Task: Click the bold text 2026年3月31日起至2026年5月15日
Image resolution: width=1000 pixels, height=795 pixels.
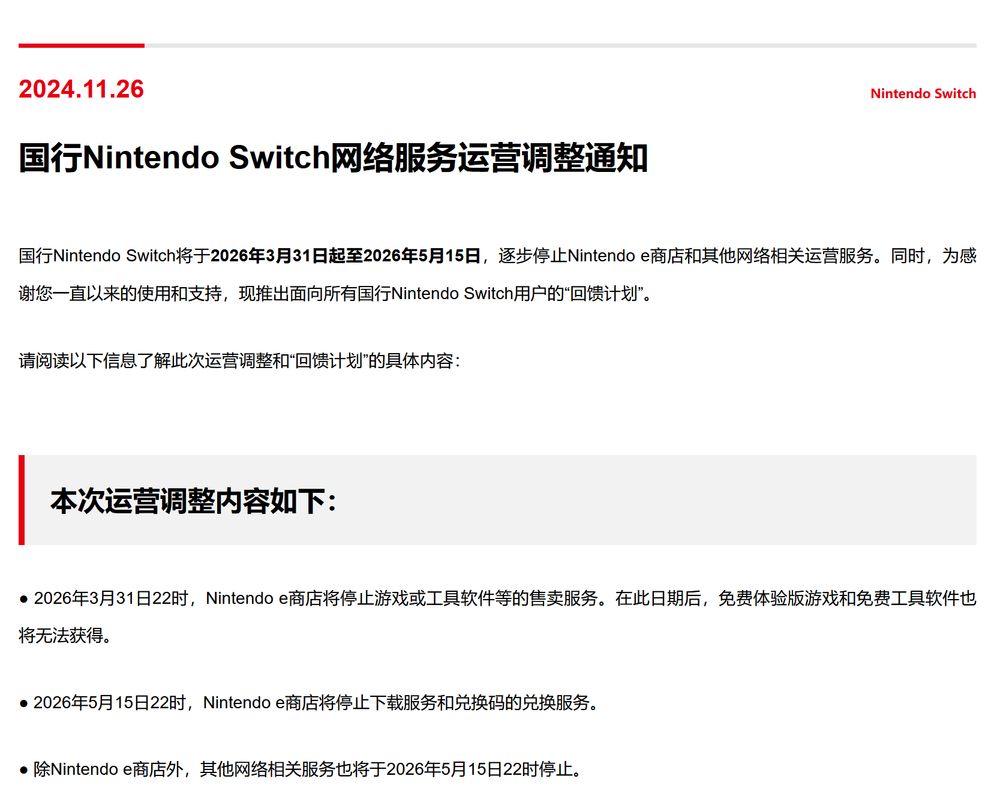Action: 345,256
